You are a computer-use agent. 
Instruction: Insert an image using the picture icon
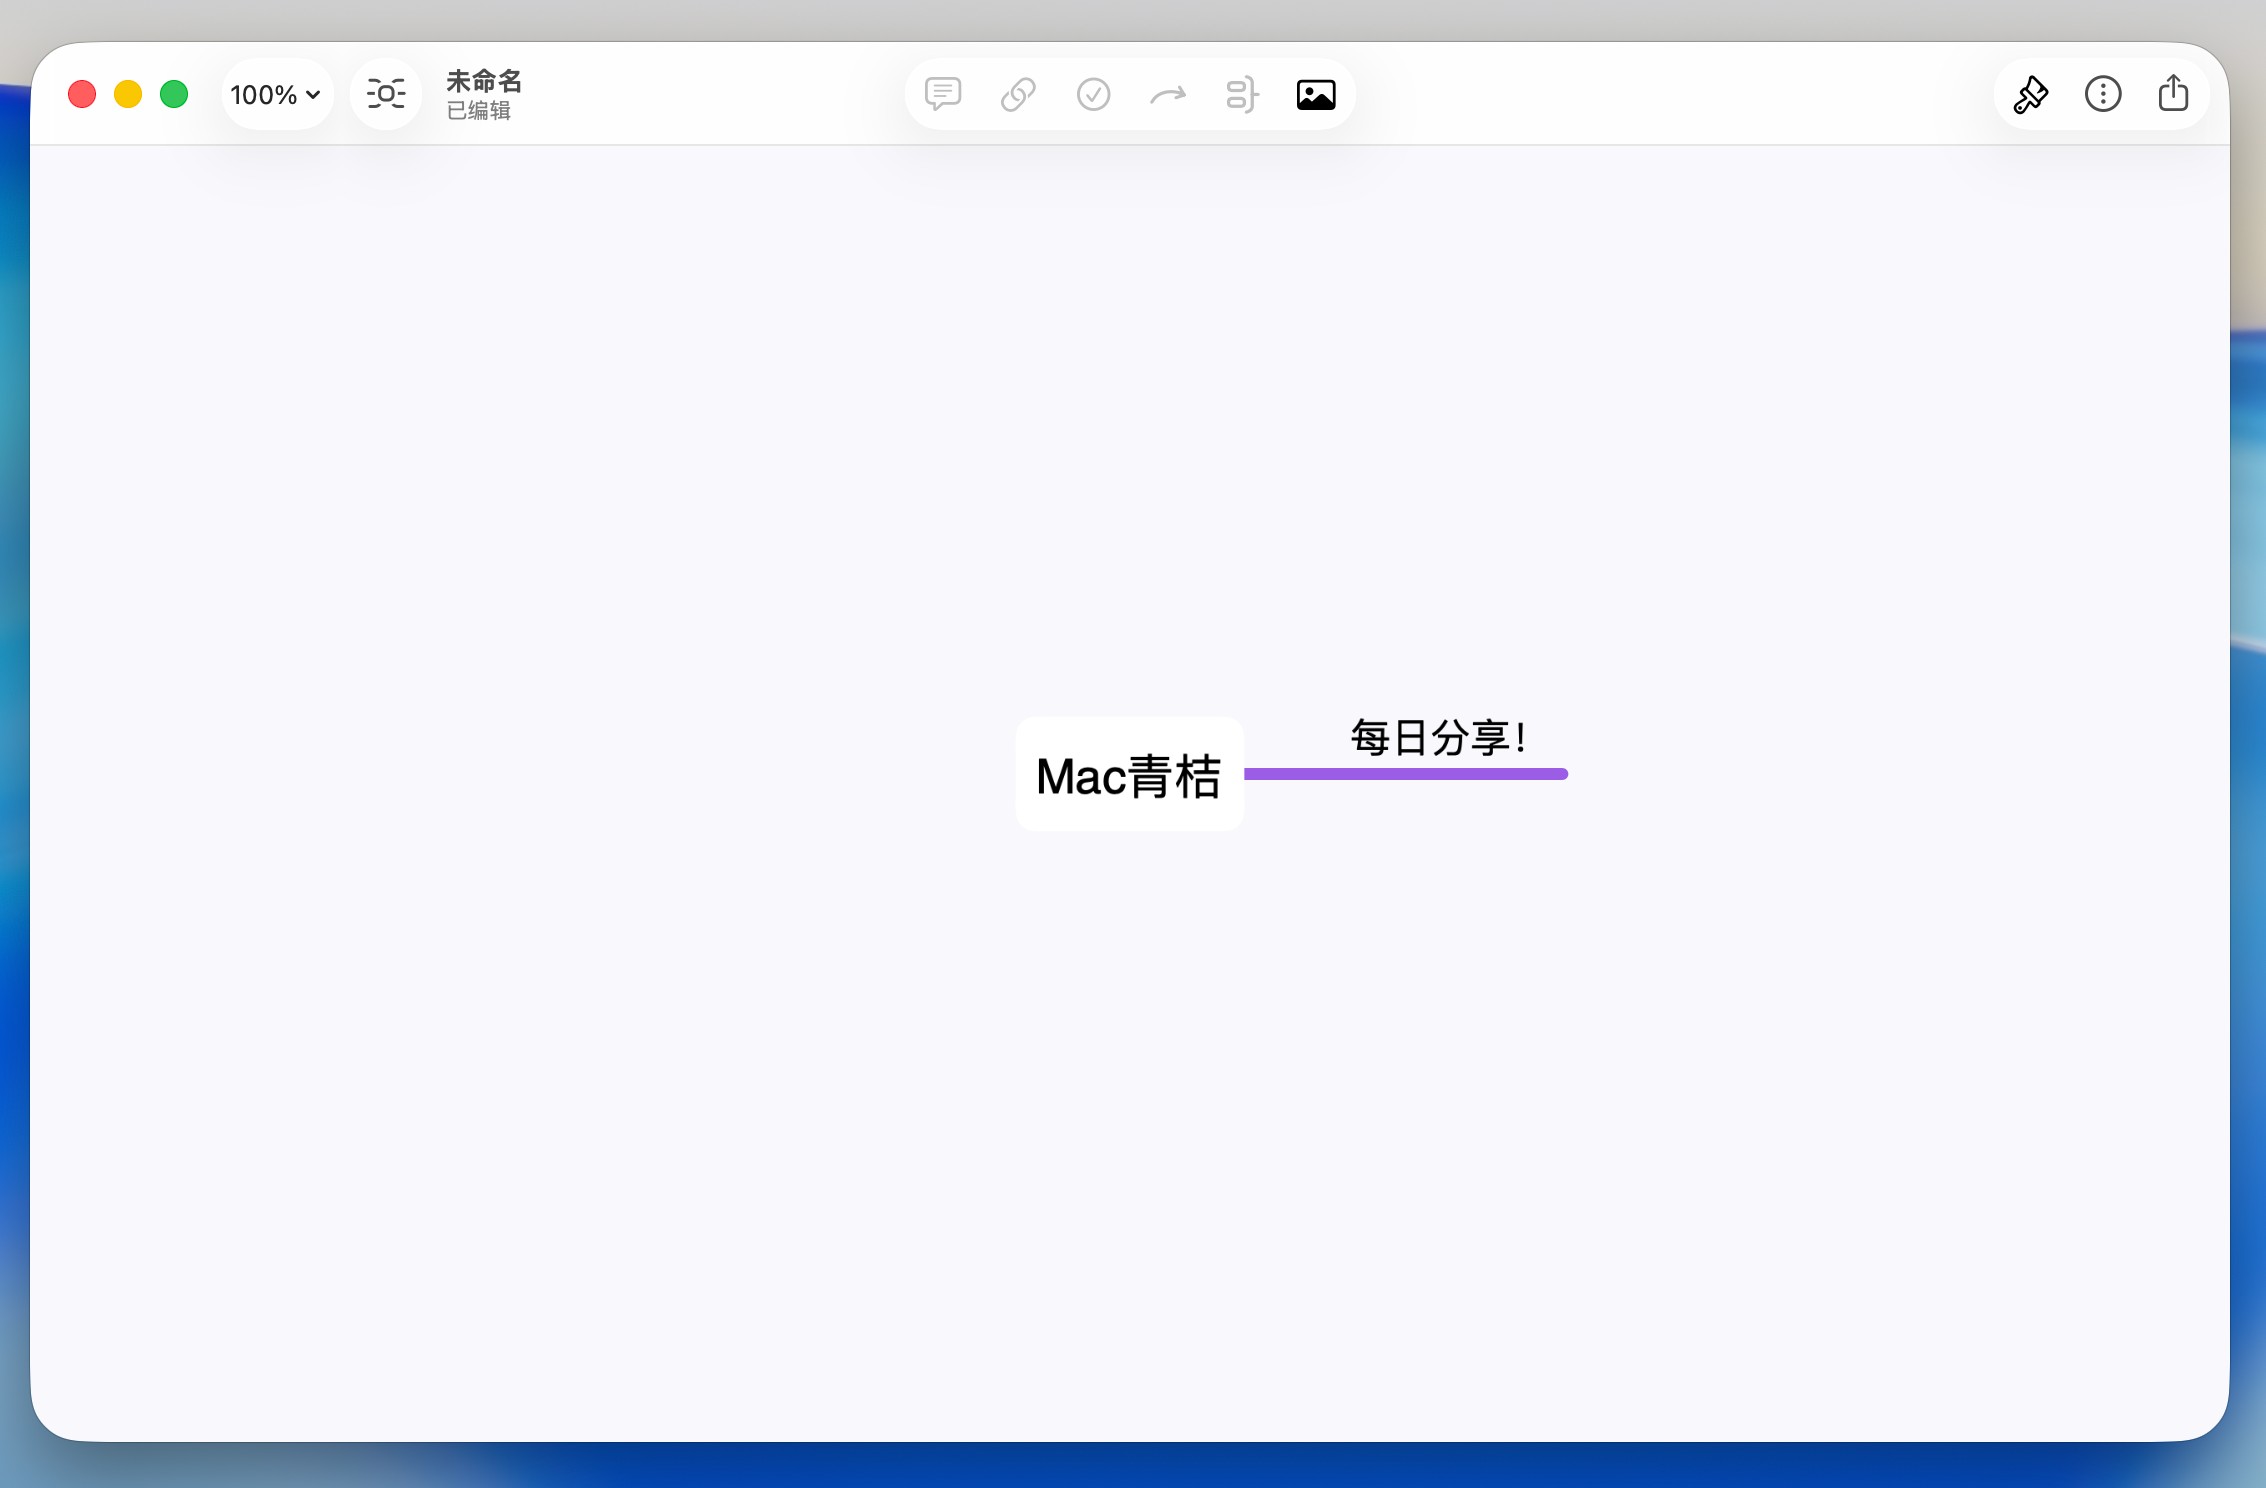click(x=1316, y=94)
